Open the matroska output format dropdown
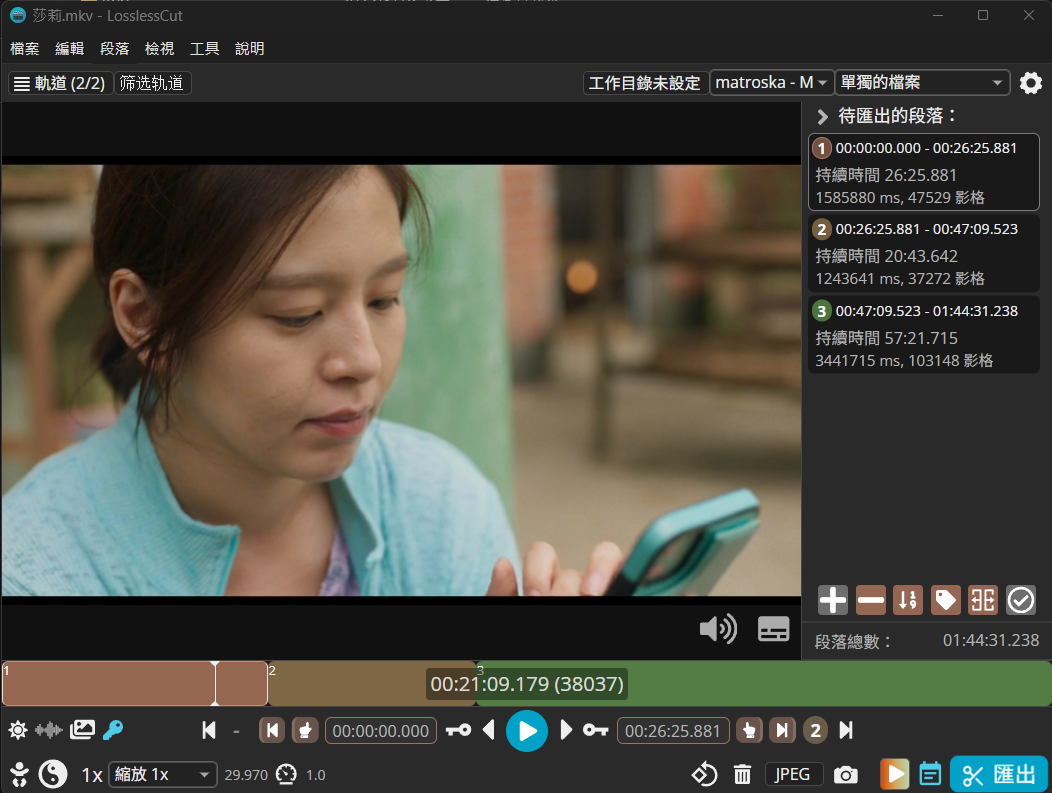The image size is (1052, 793). (x=771, y=83)
